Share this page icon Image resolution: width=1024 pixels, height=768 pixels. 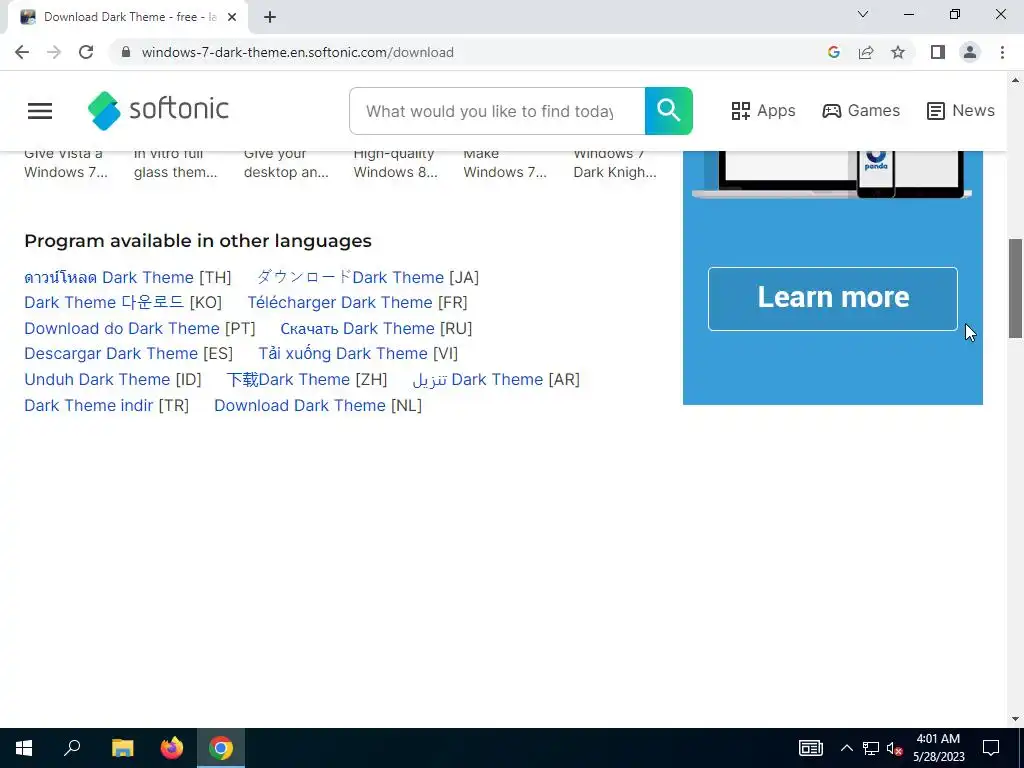click(866, 52)
